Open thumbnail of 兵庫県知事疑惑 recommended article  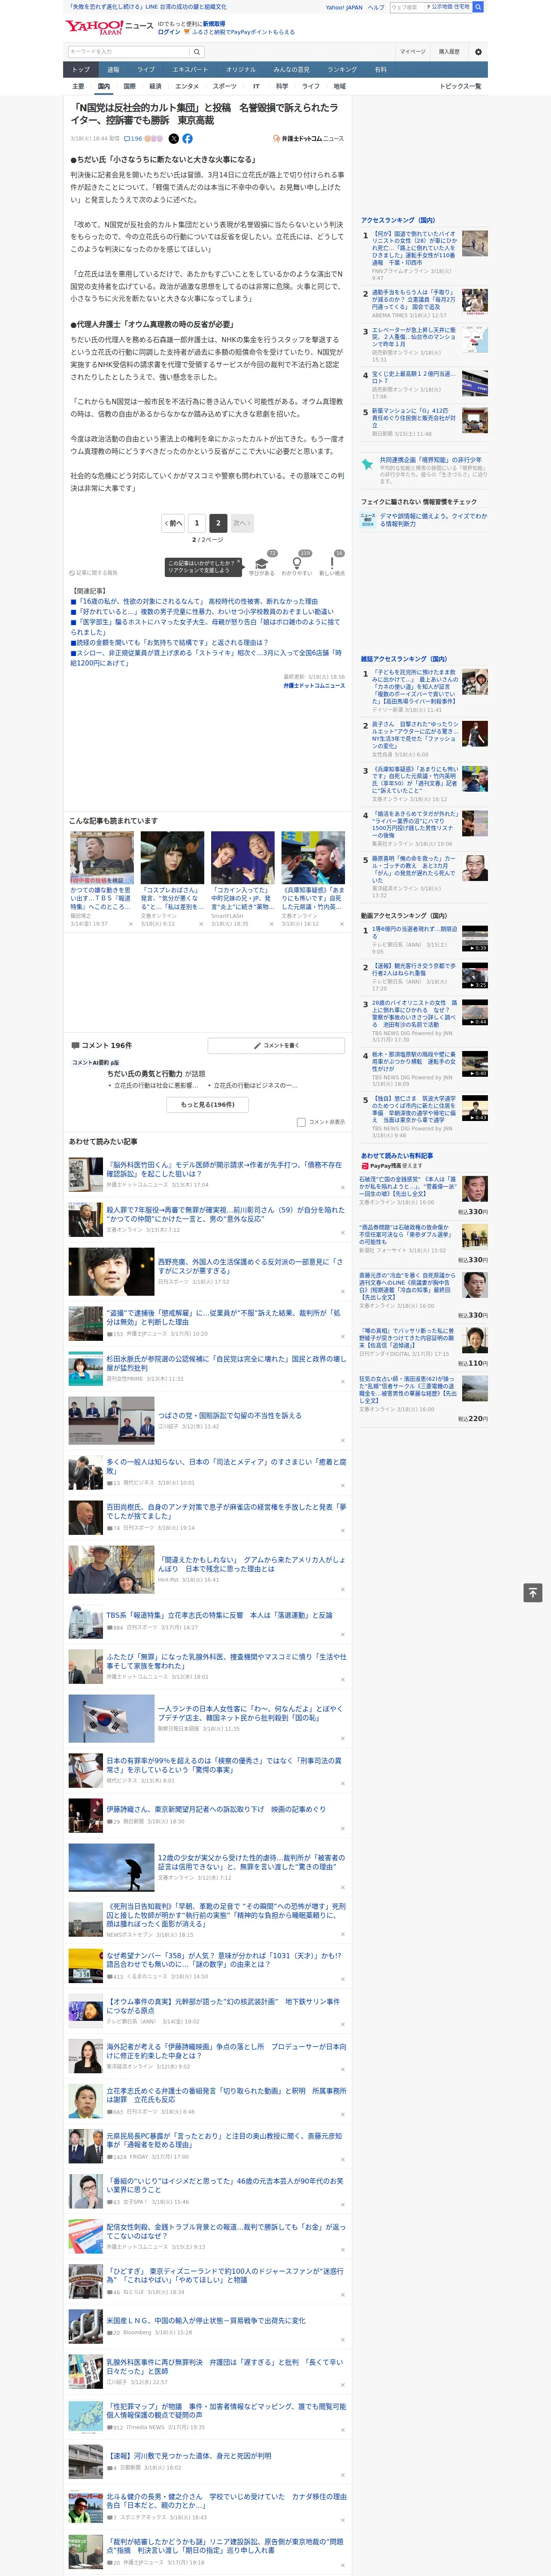click(x=313, y=857)
